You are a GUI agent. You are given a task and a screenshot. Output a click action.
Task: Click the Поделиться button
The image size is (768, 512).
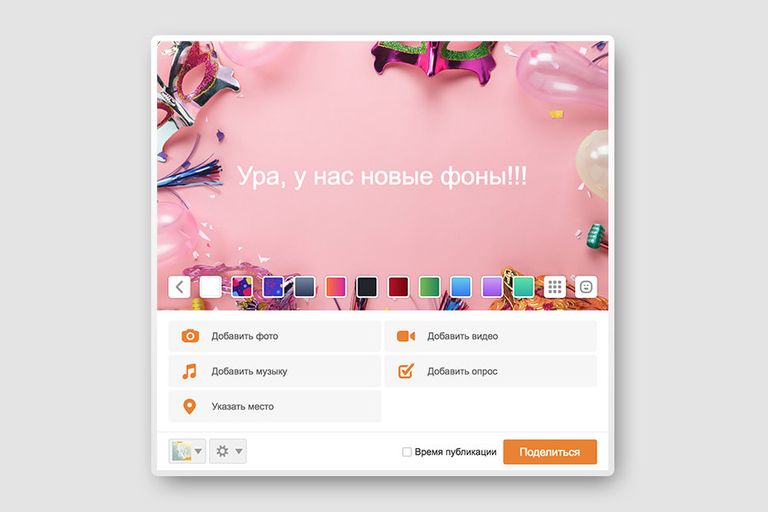pyautogui.click(x=550, y=452)
